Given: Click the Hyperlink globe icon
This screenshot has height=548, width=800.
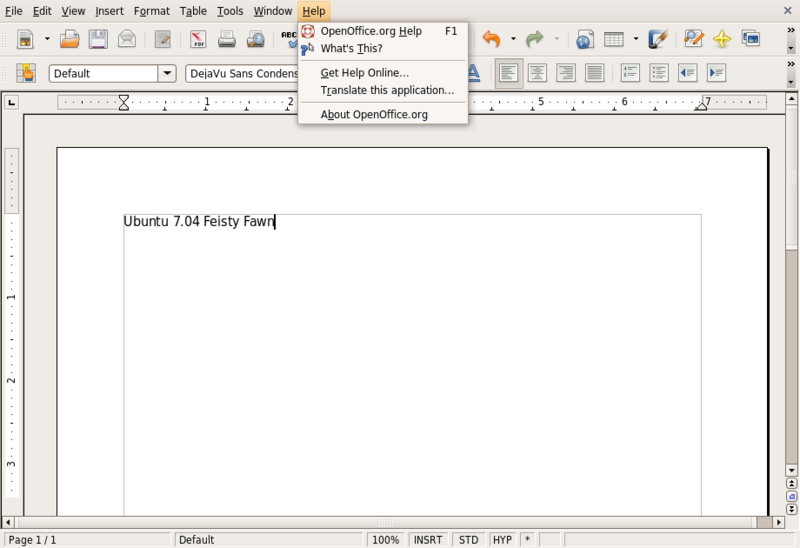Looking at the screenshot, I should 585,39.
